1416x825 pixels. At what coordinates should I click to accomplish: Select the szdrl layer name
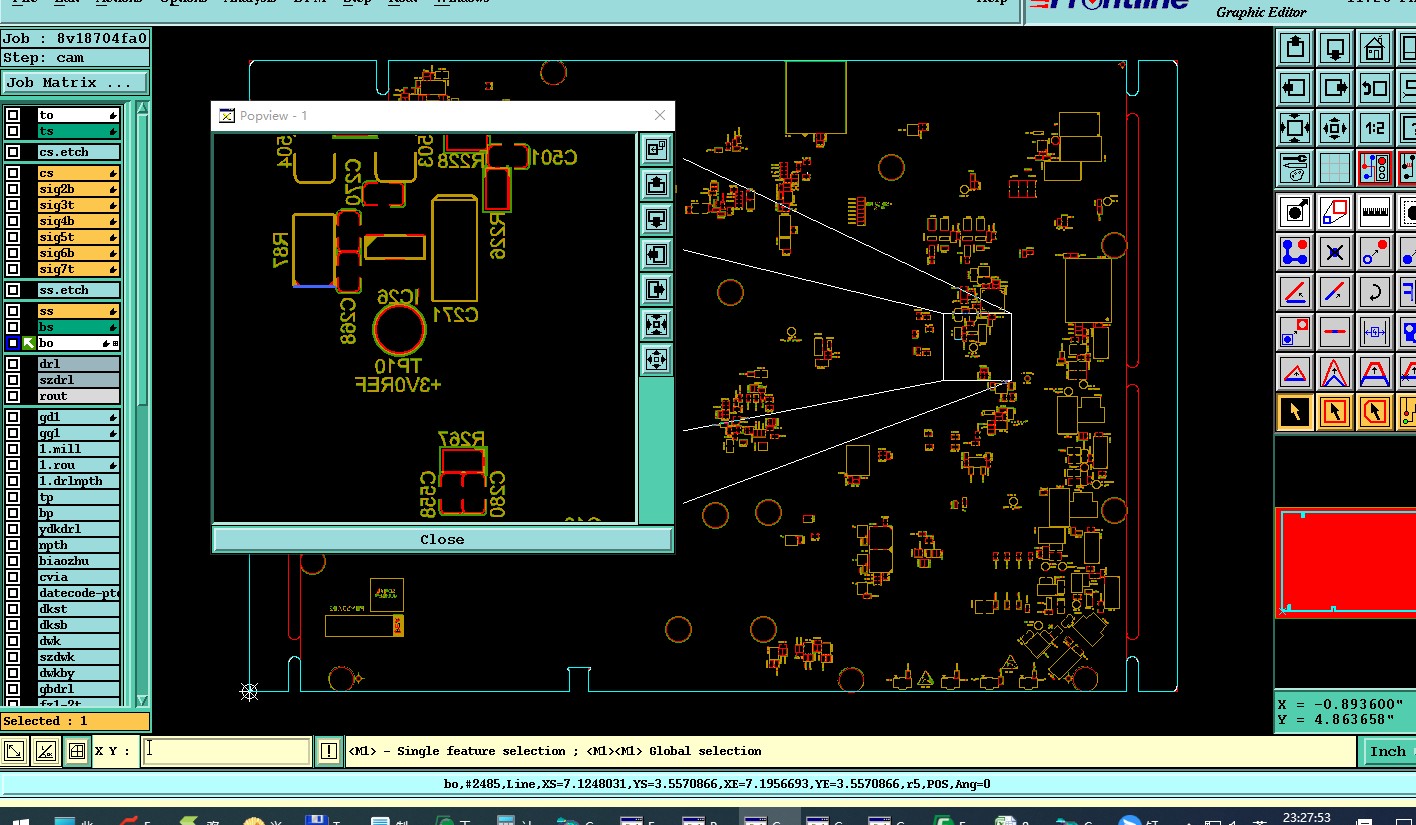pos(78,380)
